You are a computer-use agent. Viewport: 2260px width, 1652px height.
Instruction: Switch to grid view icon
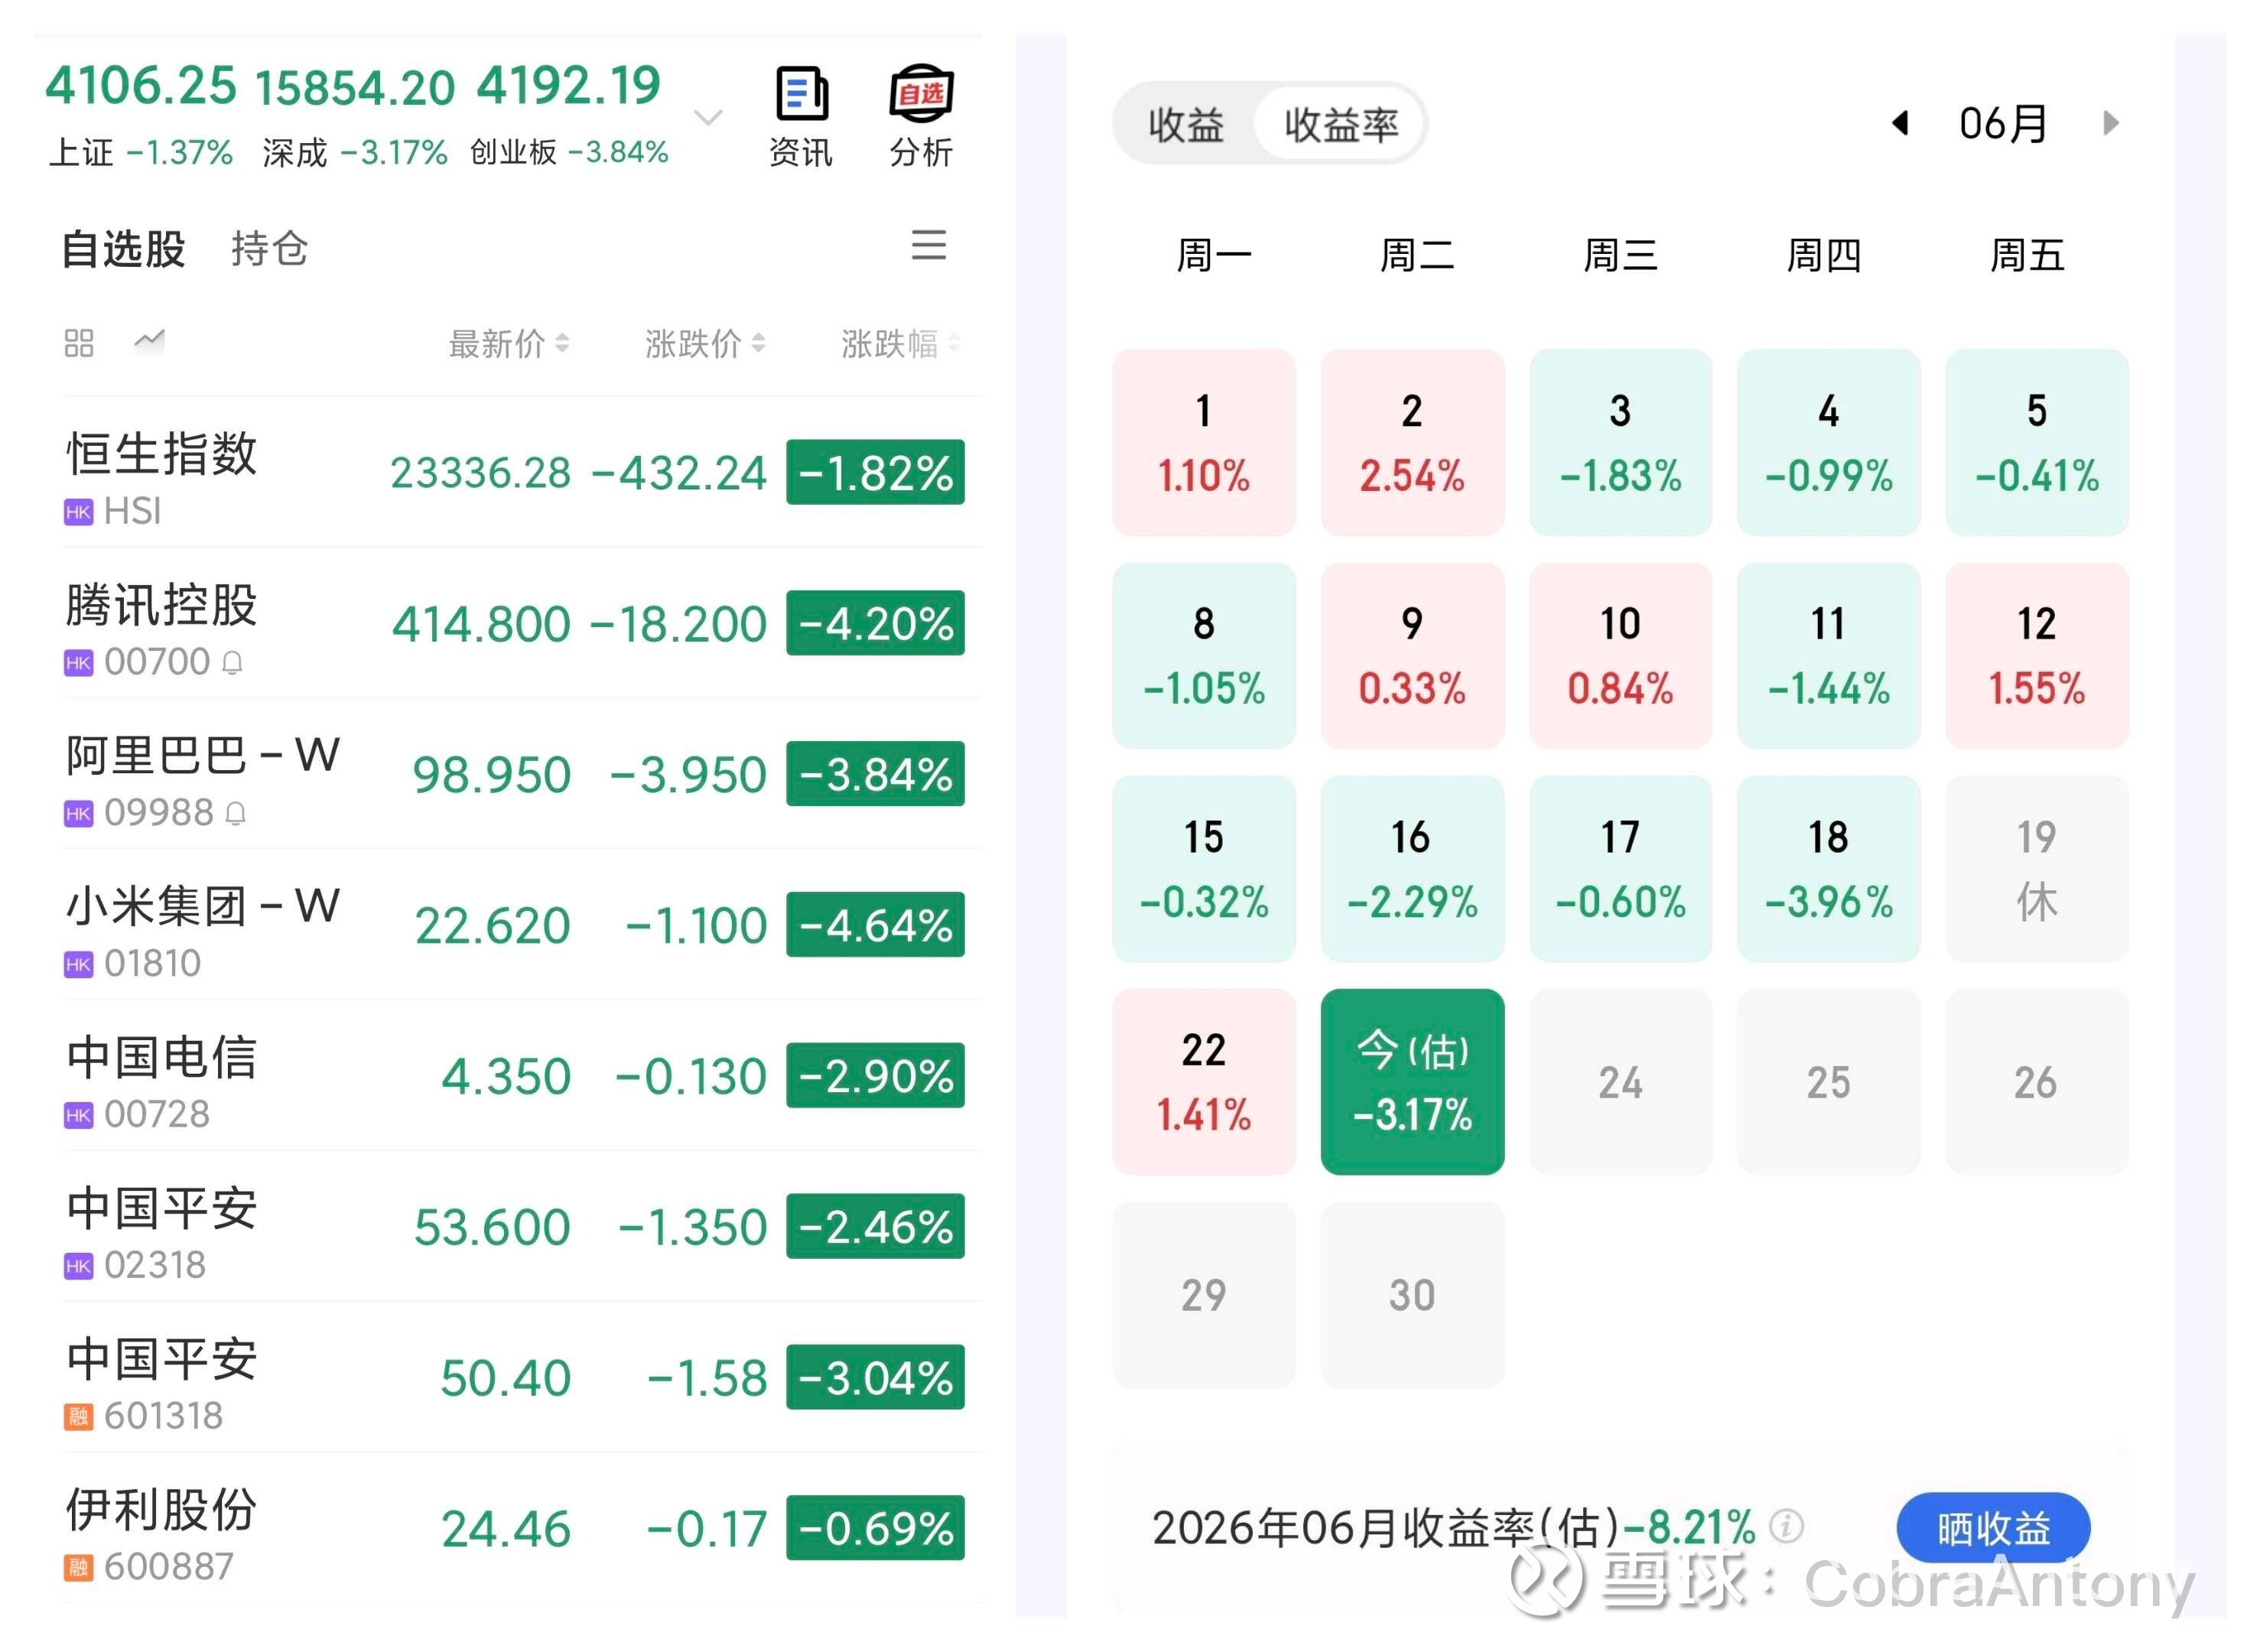tap(79, 343)
